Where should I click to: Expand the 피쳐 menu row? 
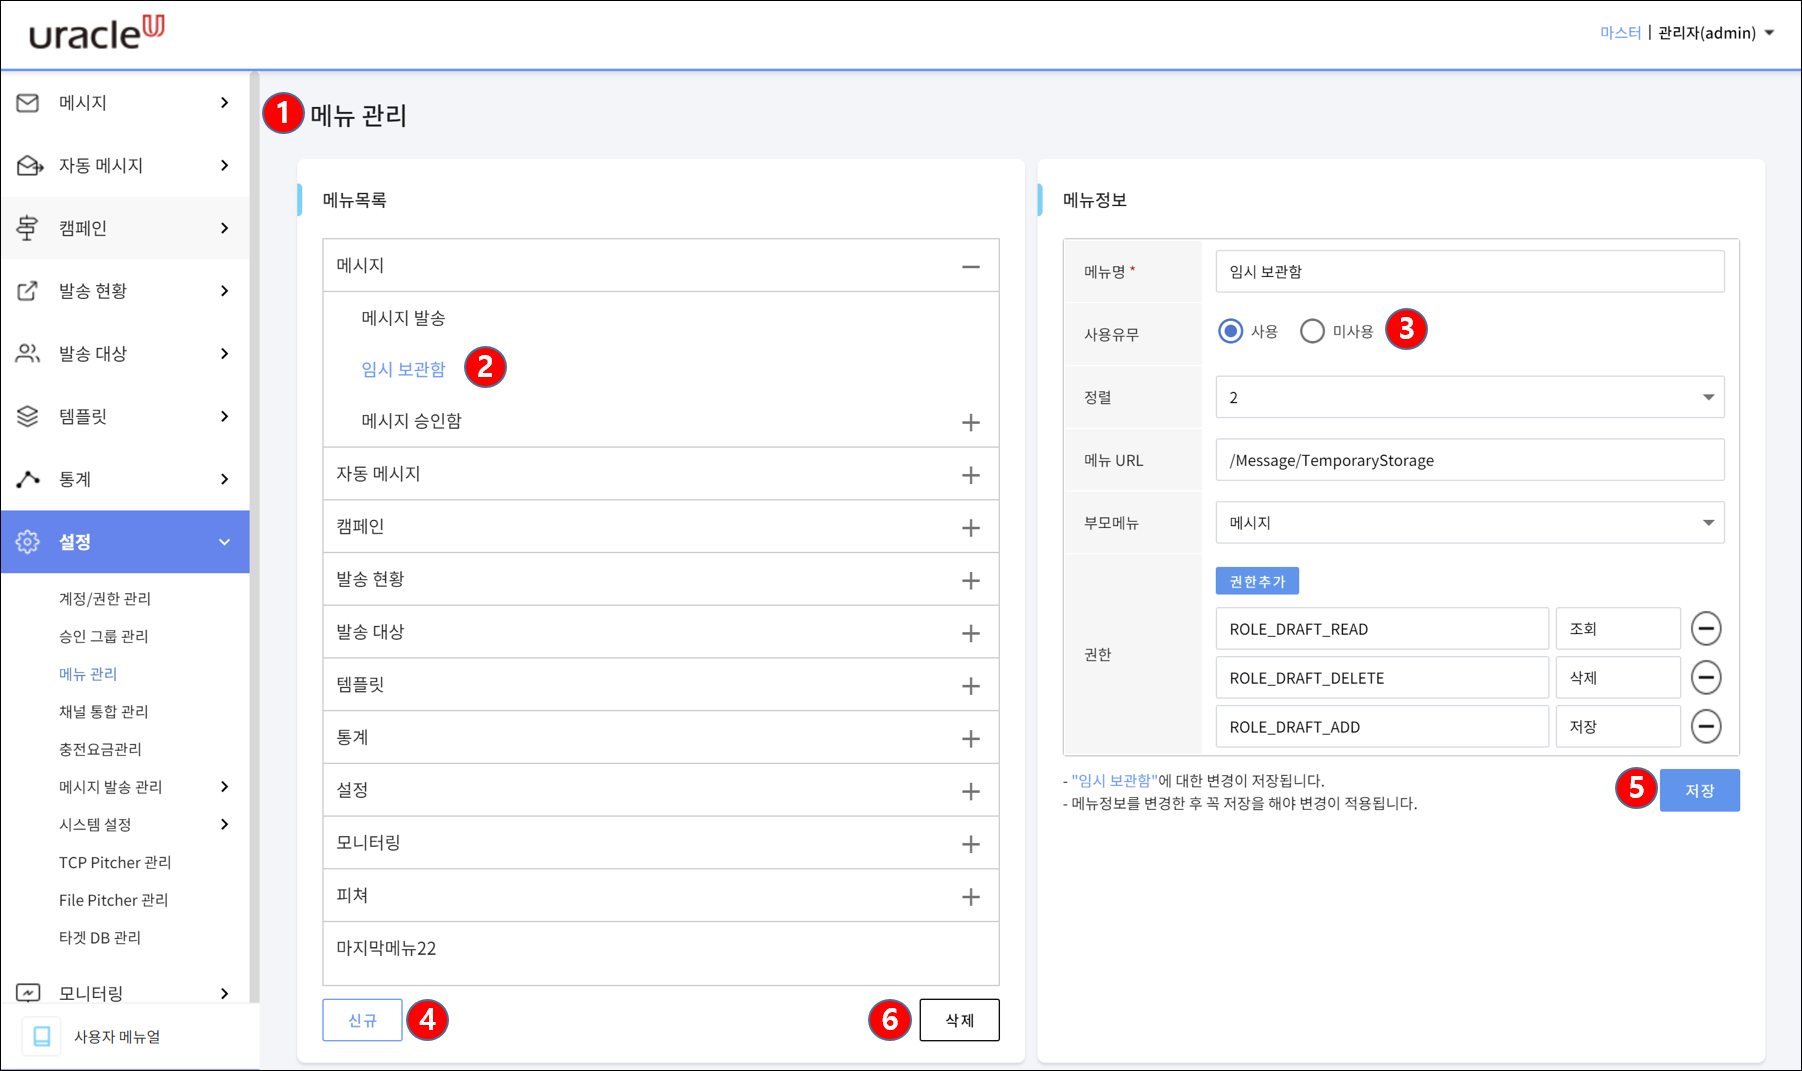971,897
